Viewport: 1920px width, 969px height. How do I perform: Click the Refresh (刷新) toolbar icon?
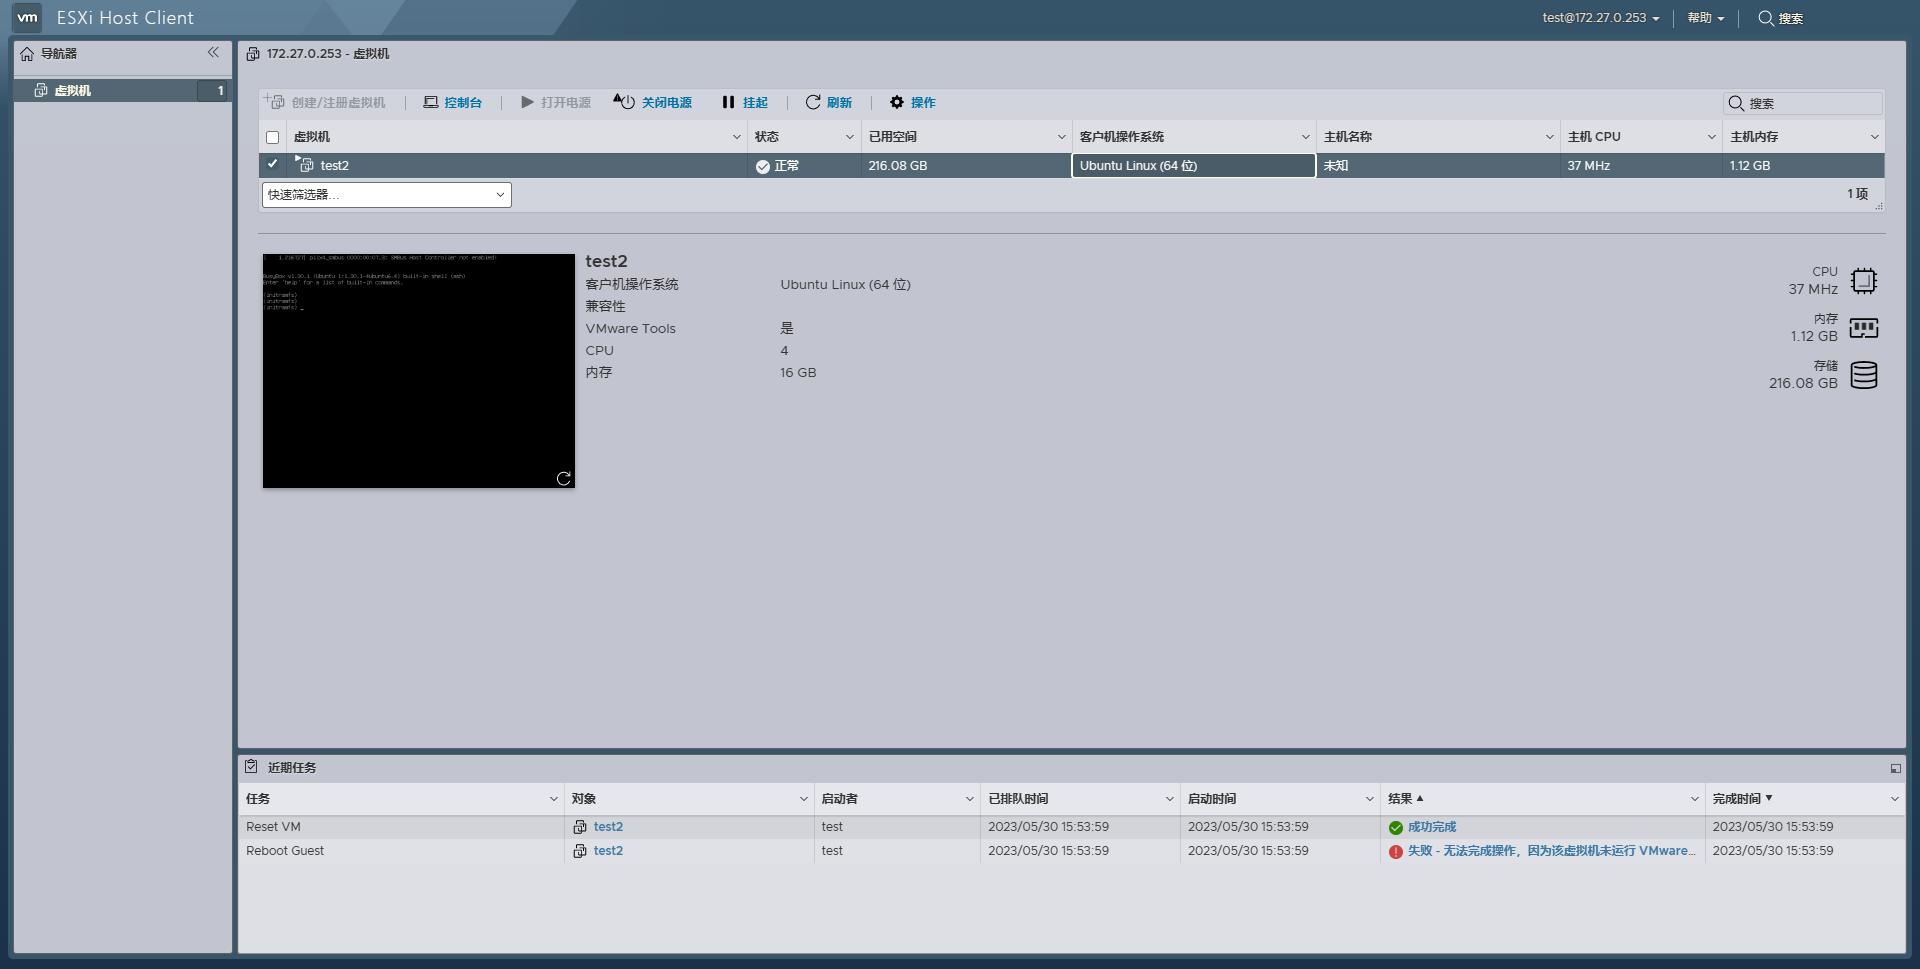pyautogui.click(x=813, y=102)
